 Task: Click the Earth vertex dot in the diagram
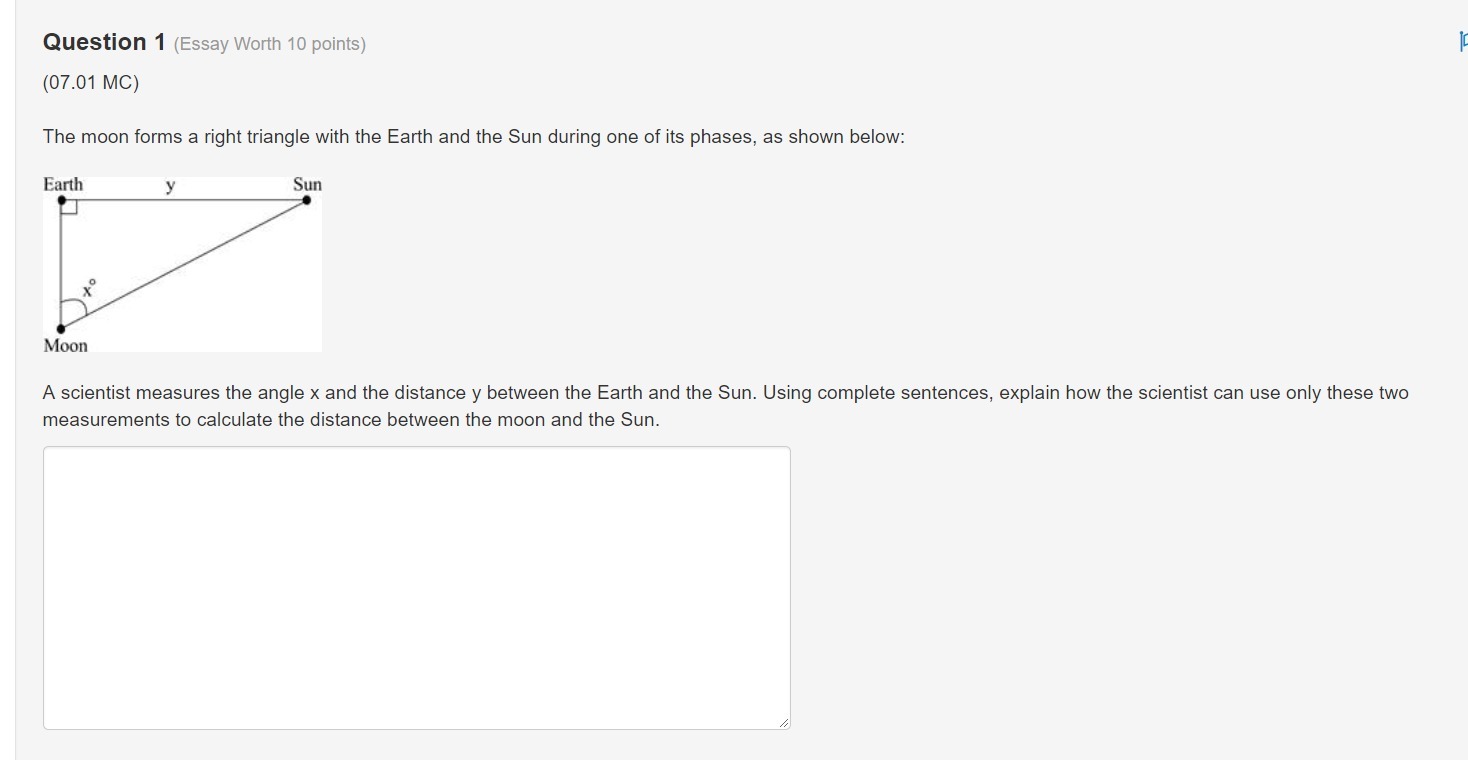click(61, 200)
